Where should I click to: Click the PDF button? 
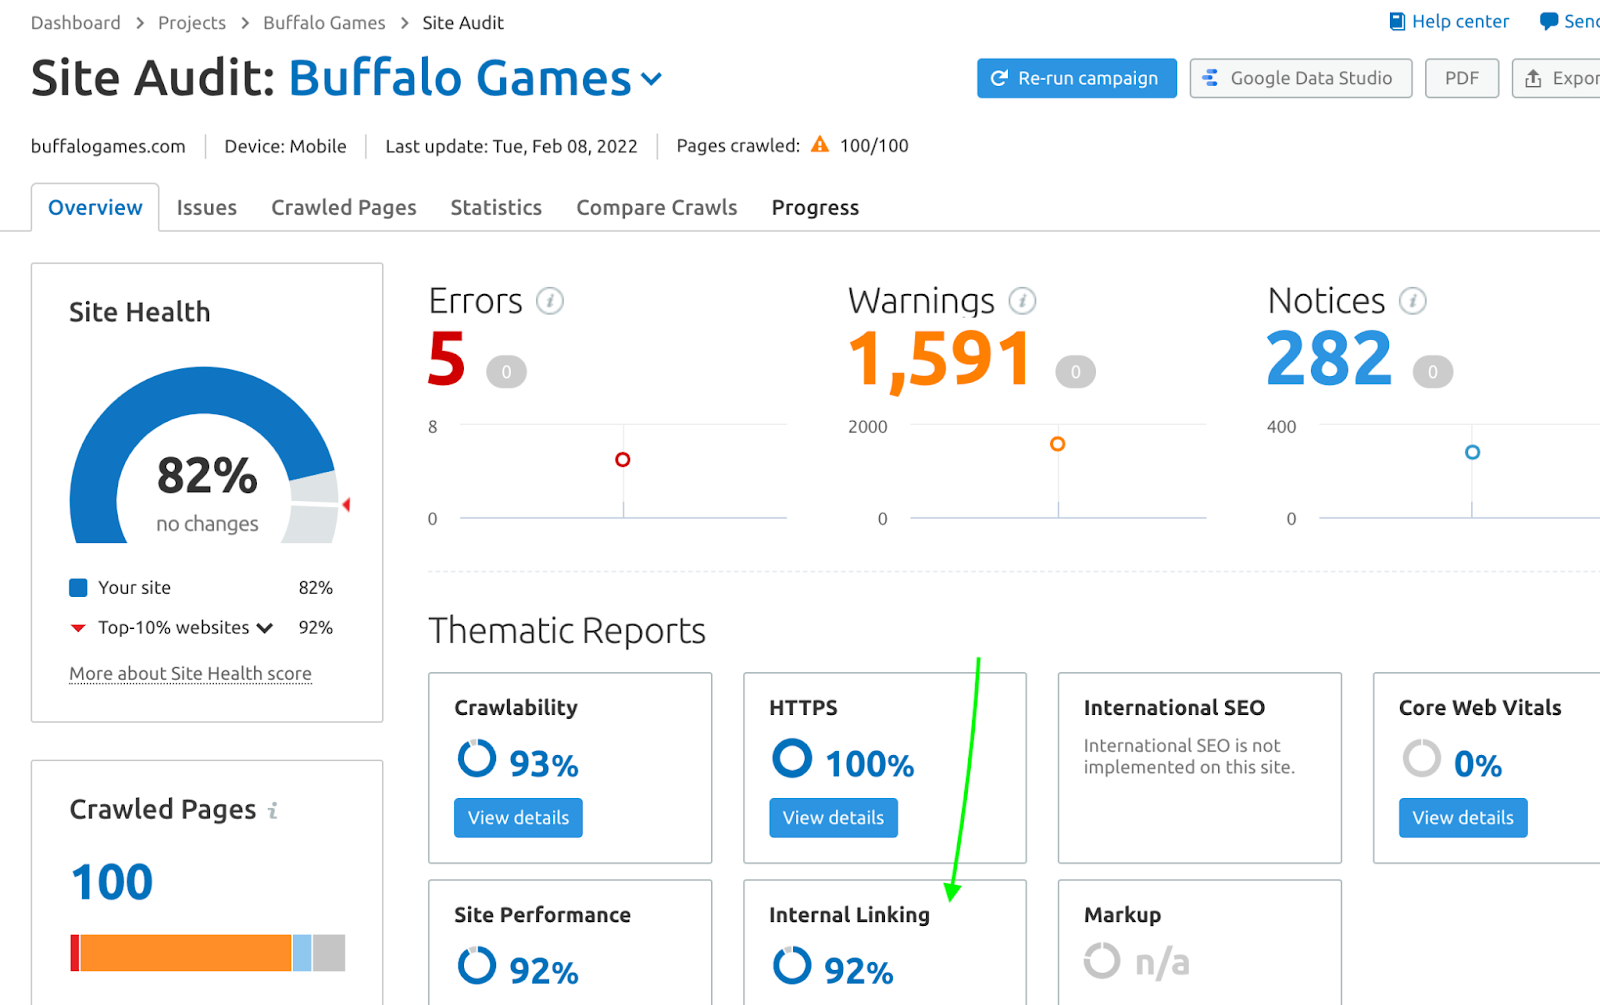pos(1462,78)
